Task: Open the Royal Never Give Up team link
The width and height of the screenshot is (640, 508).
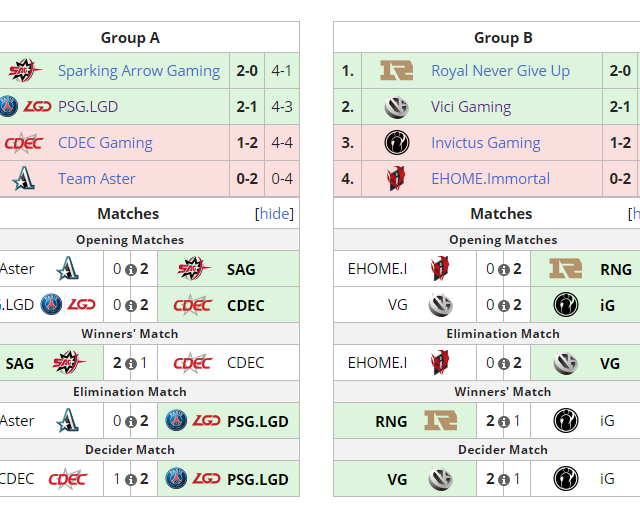Action: 500,71
